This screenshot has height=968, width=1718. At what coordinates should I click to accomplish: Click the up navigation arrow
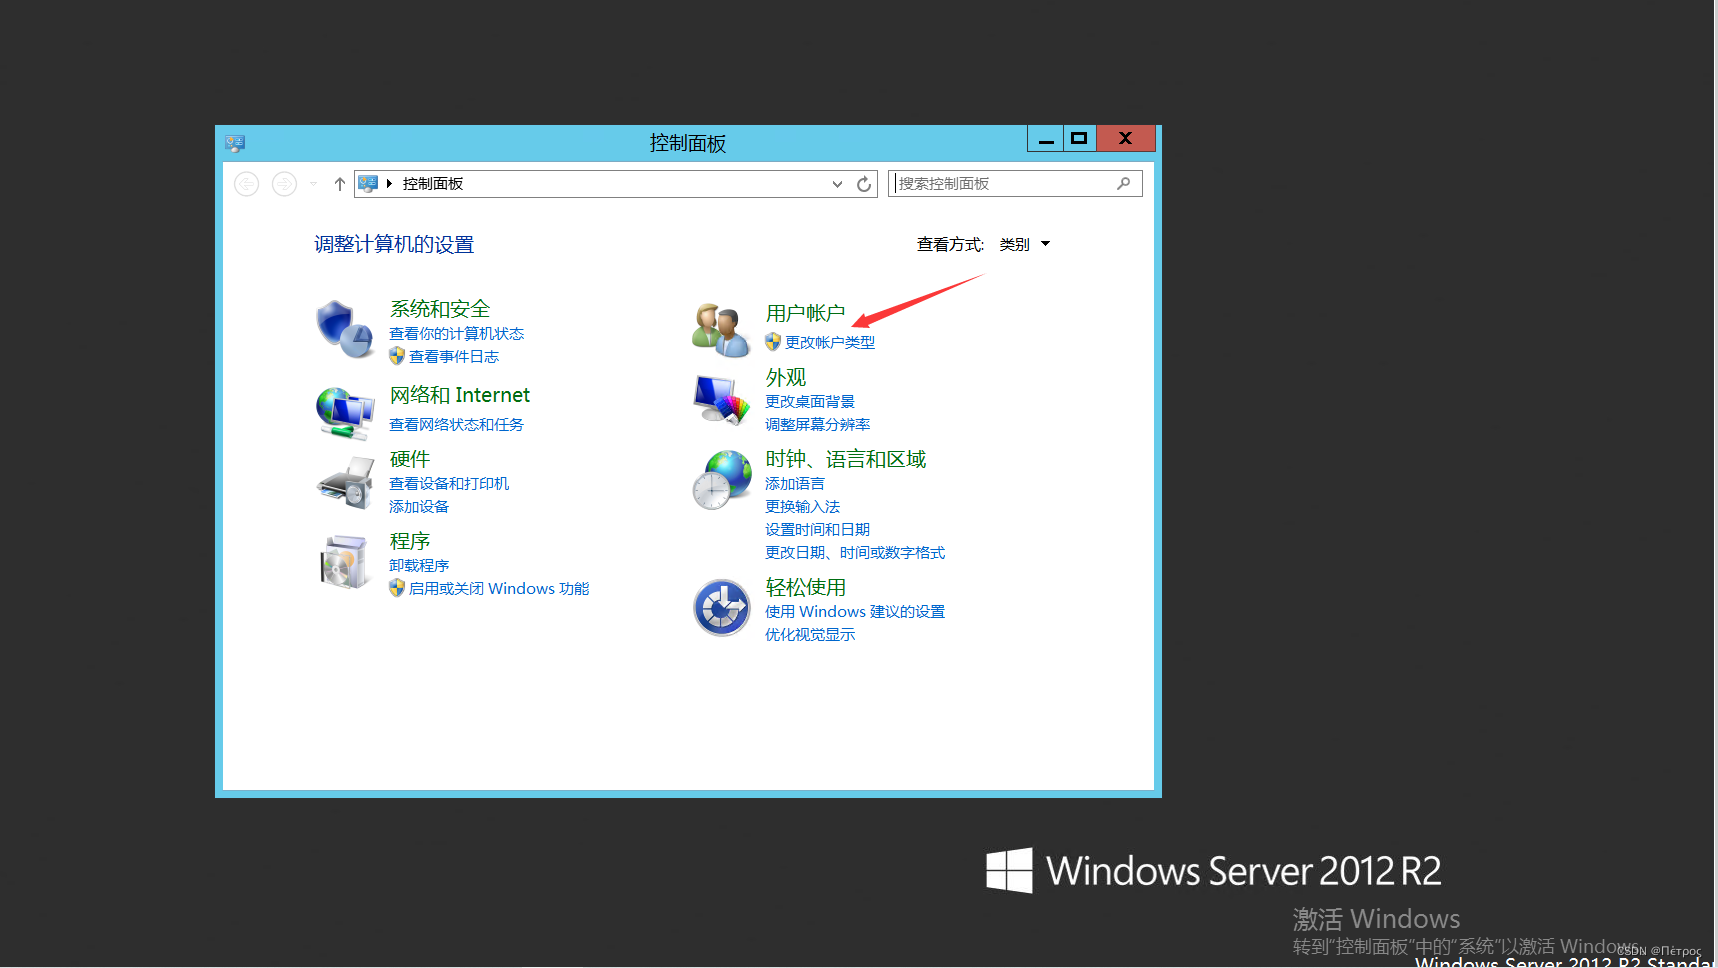pos(339,183)
